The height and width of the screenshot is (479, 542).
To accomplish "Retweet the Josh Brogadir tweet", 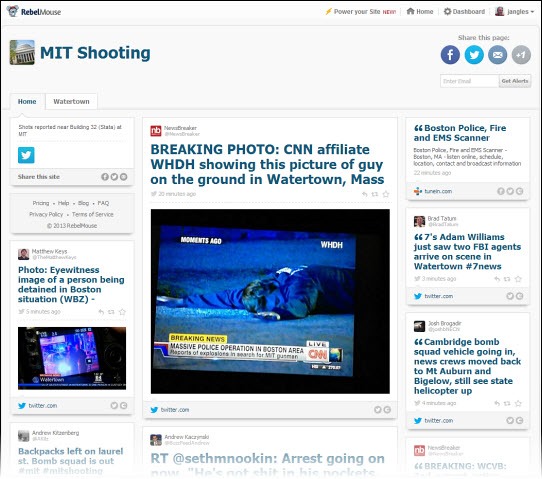I will tap(507, 403).
